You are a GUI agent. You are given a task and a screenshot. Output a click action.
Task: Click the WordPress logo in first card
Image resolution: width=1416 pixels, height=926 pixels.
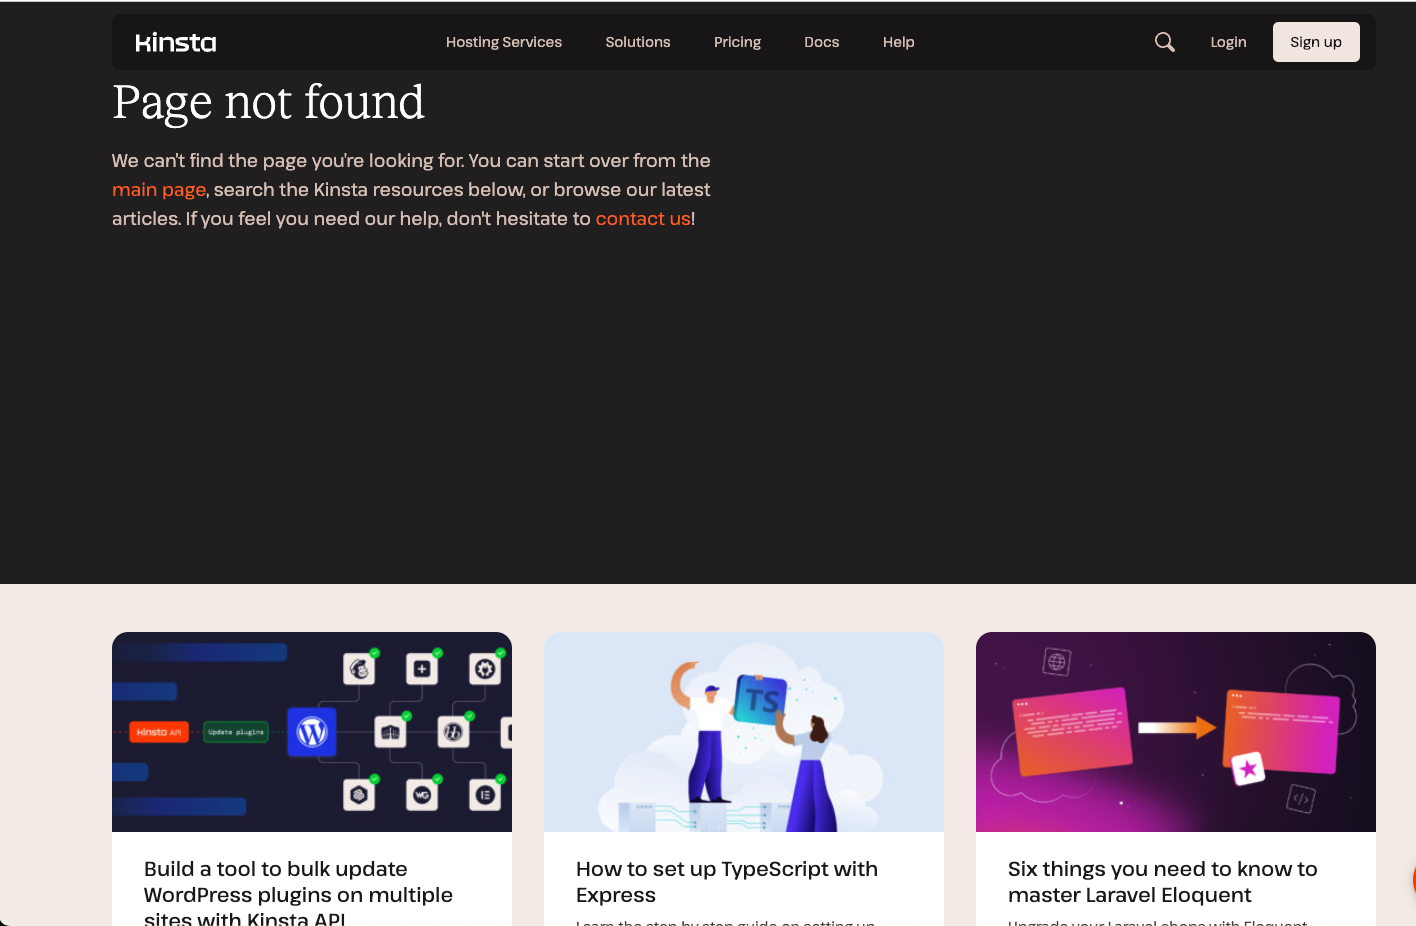pyautogui.click(x=312, y=733)
